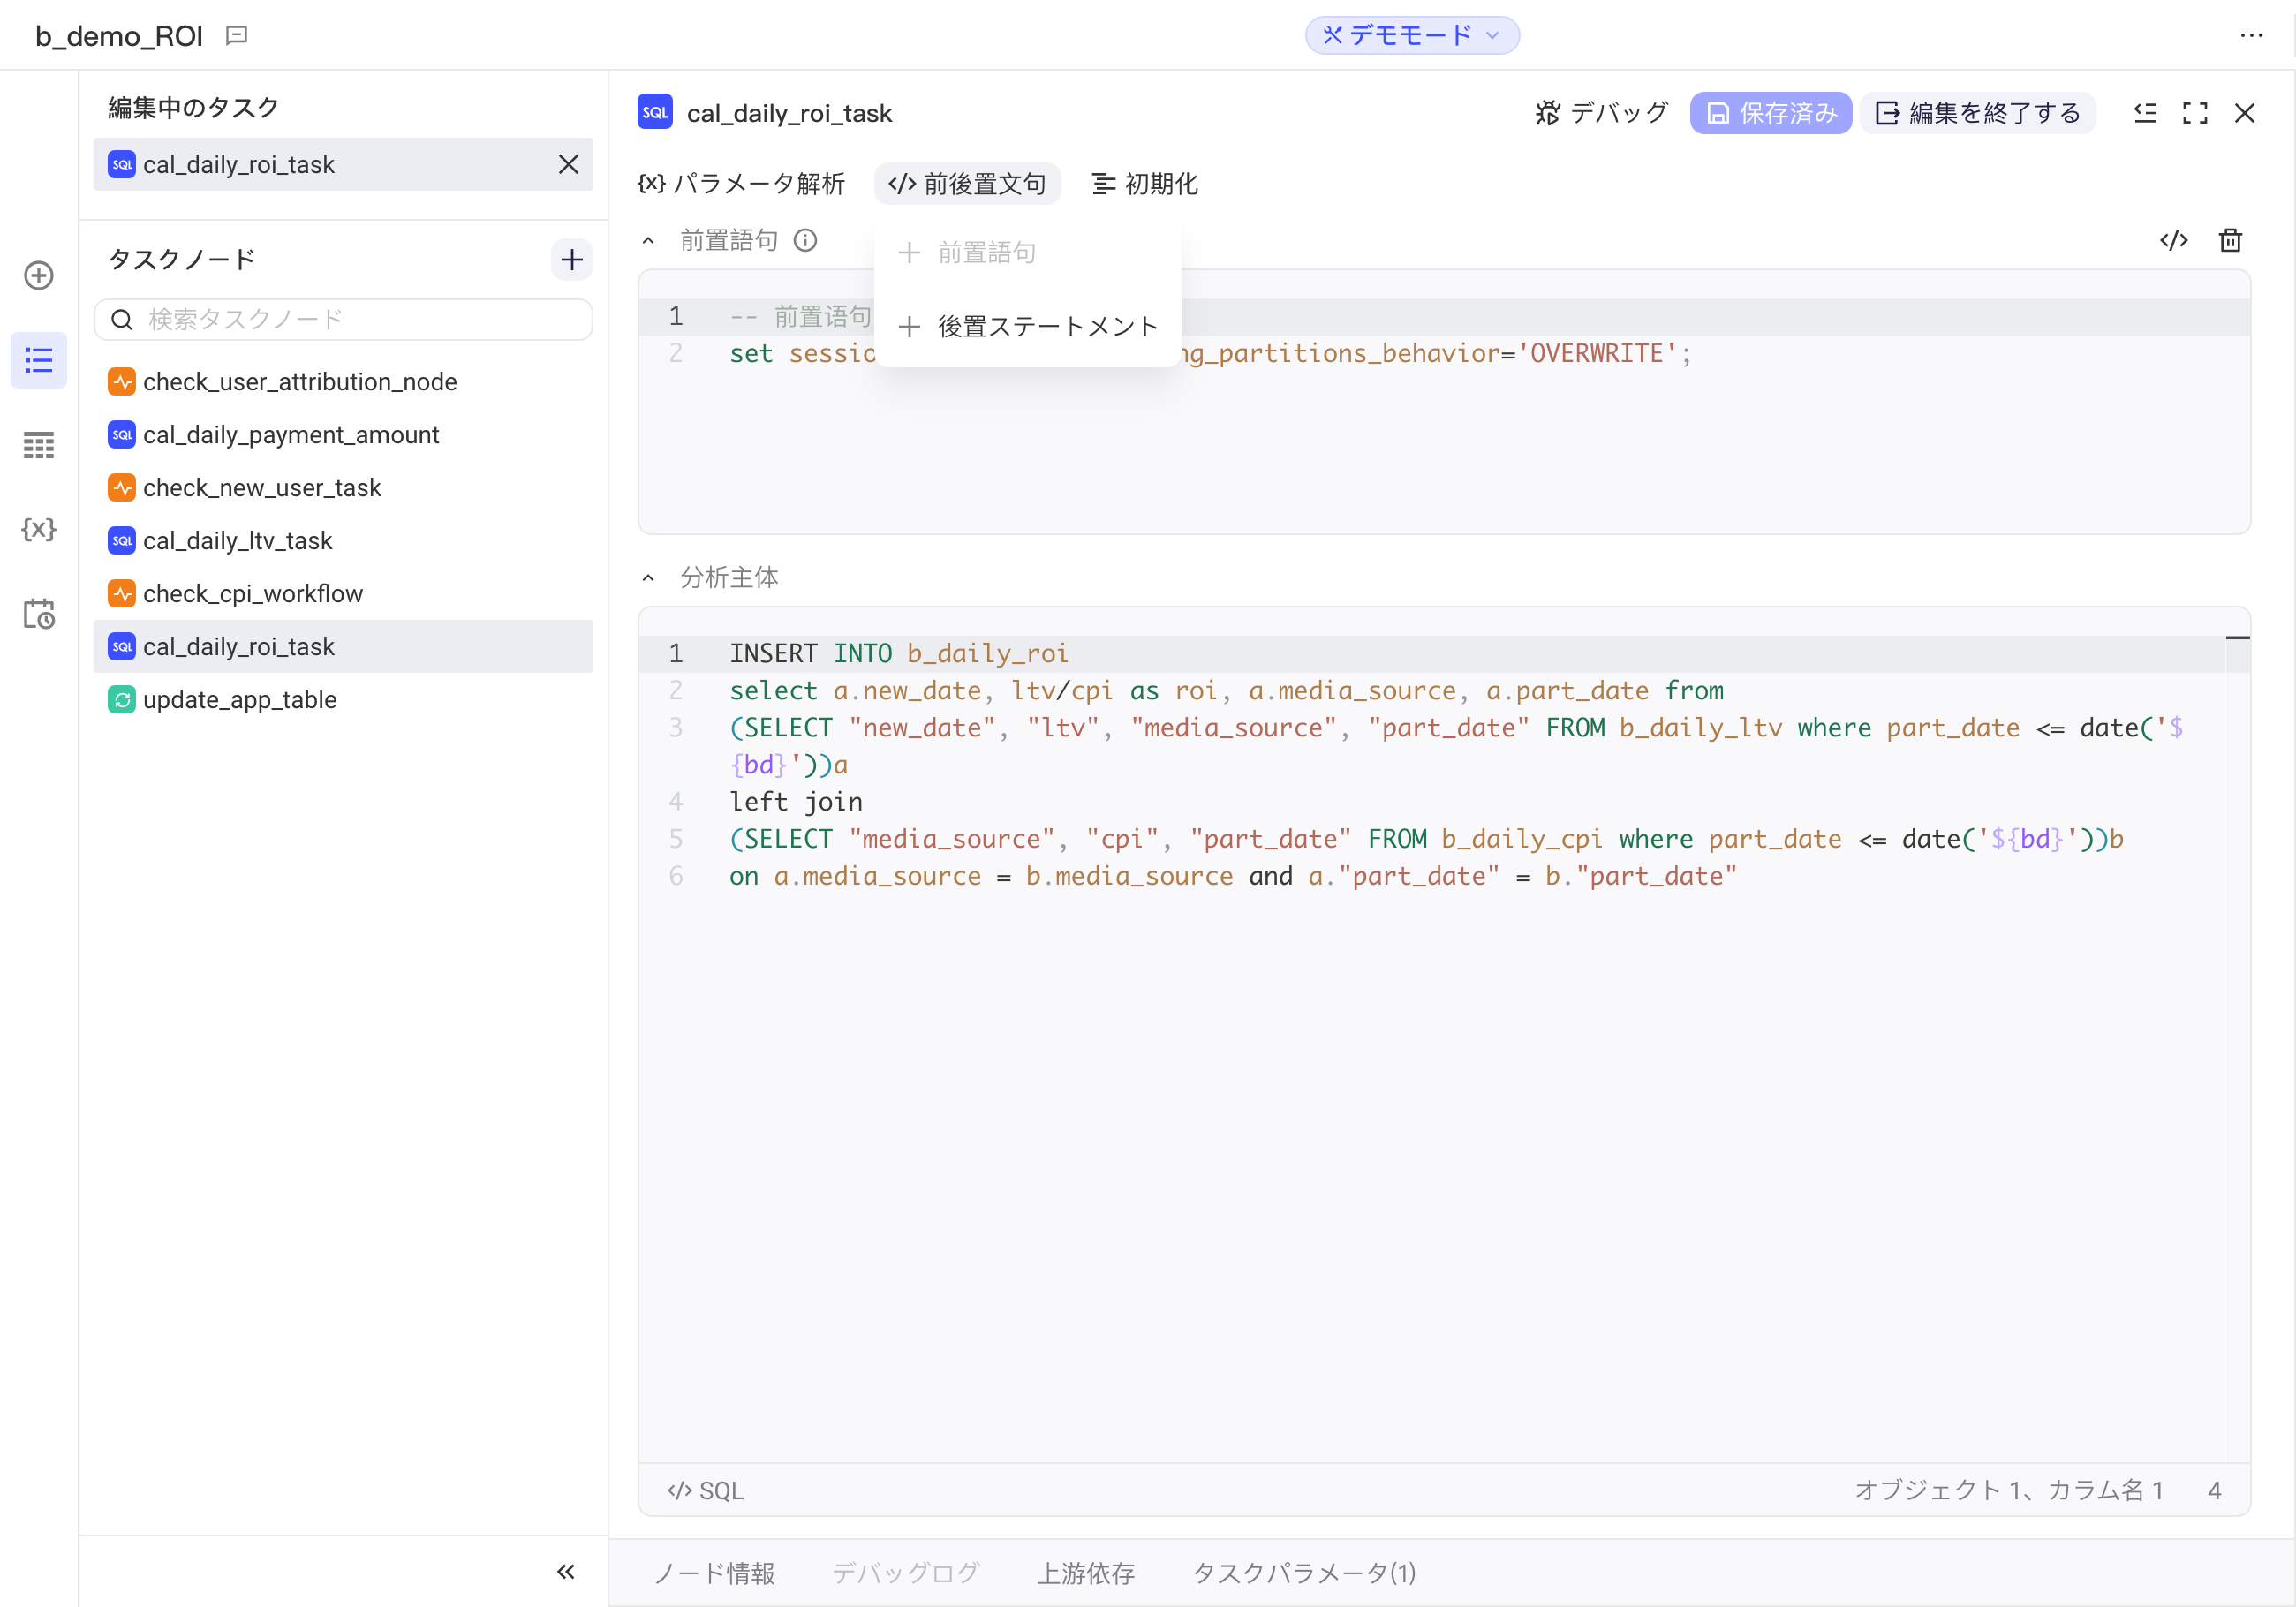The height and width of the screenshot is (1607, 2296).
Task: Click the collapse outline icon in task header
Action: tap(2145, 113)
